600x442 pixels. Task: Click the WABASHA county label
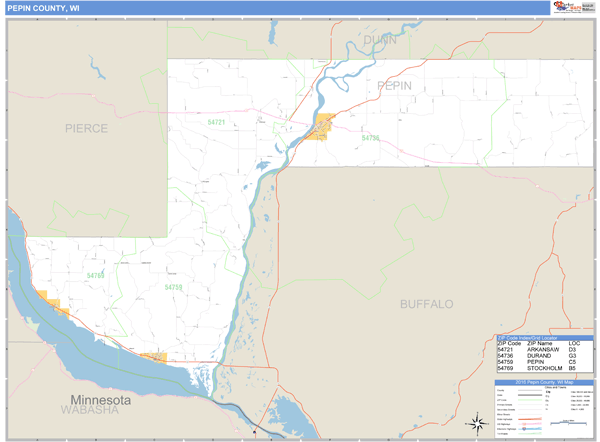click(x=90, y=410)
